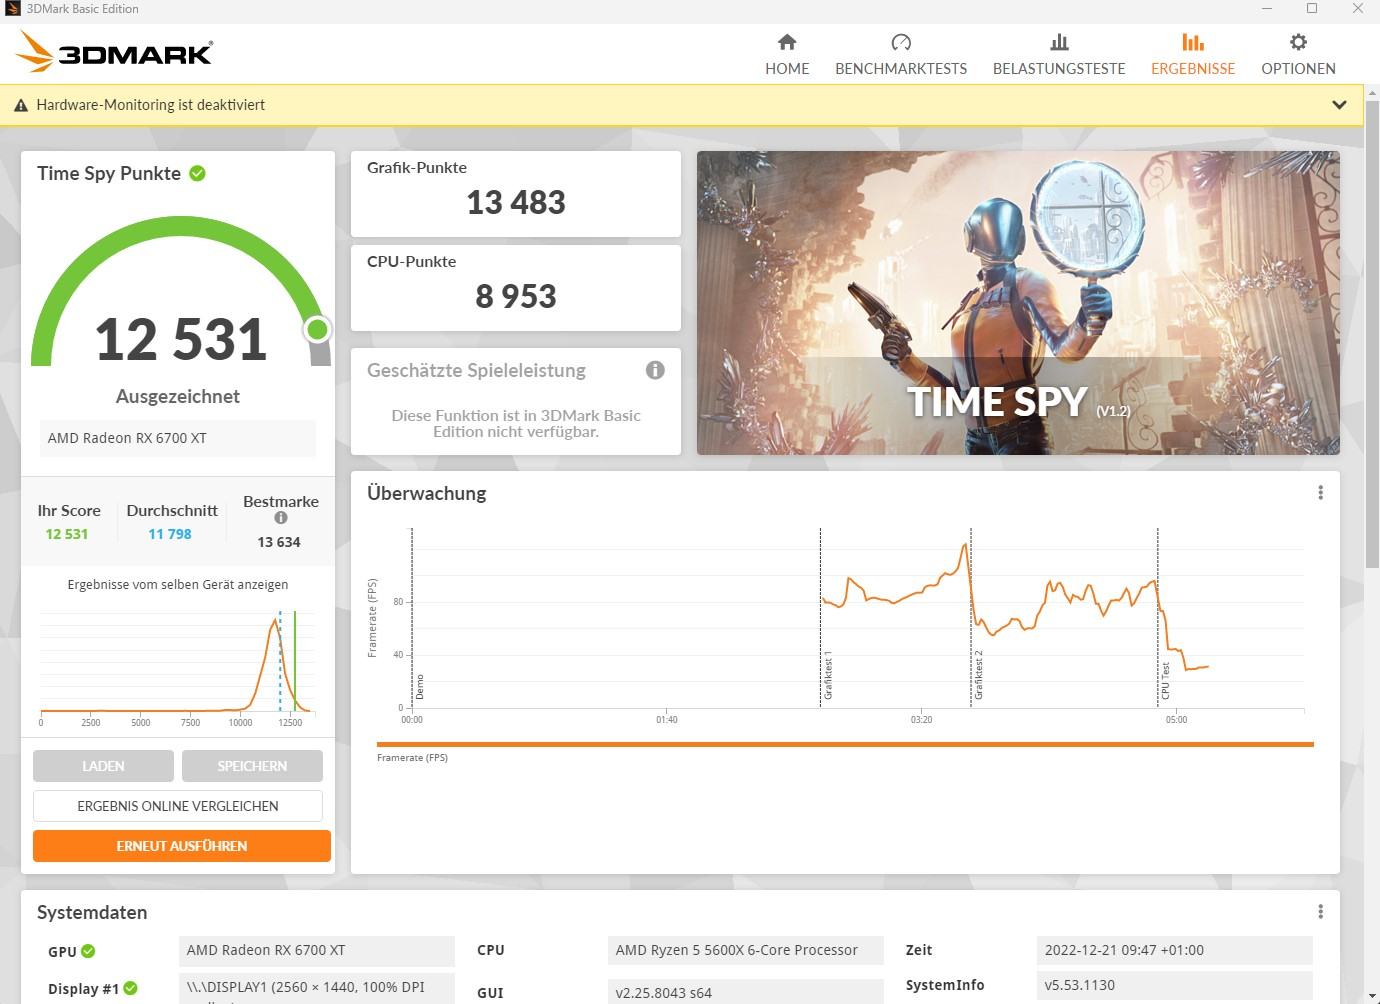
Task: Click the Durchschnitt value 11 798
Action: (170, 534)
